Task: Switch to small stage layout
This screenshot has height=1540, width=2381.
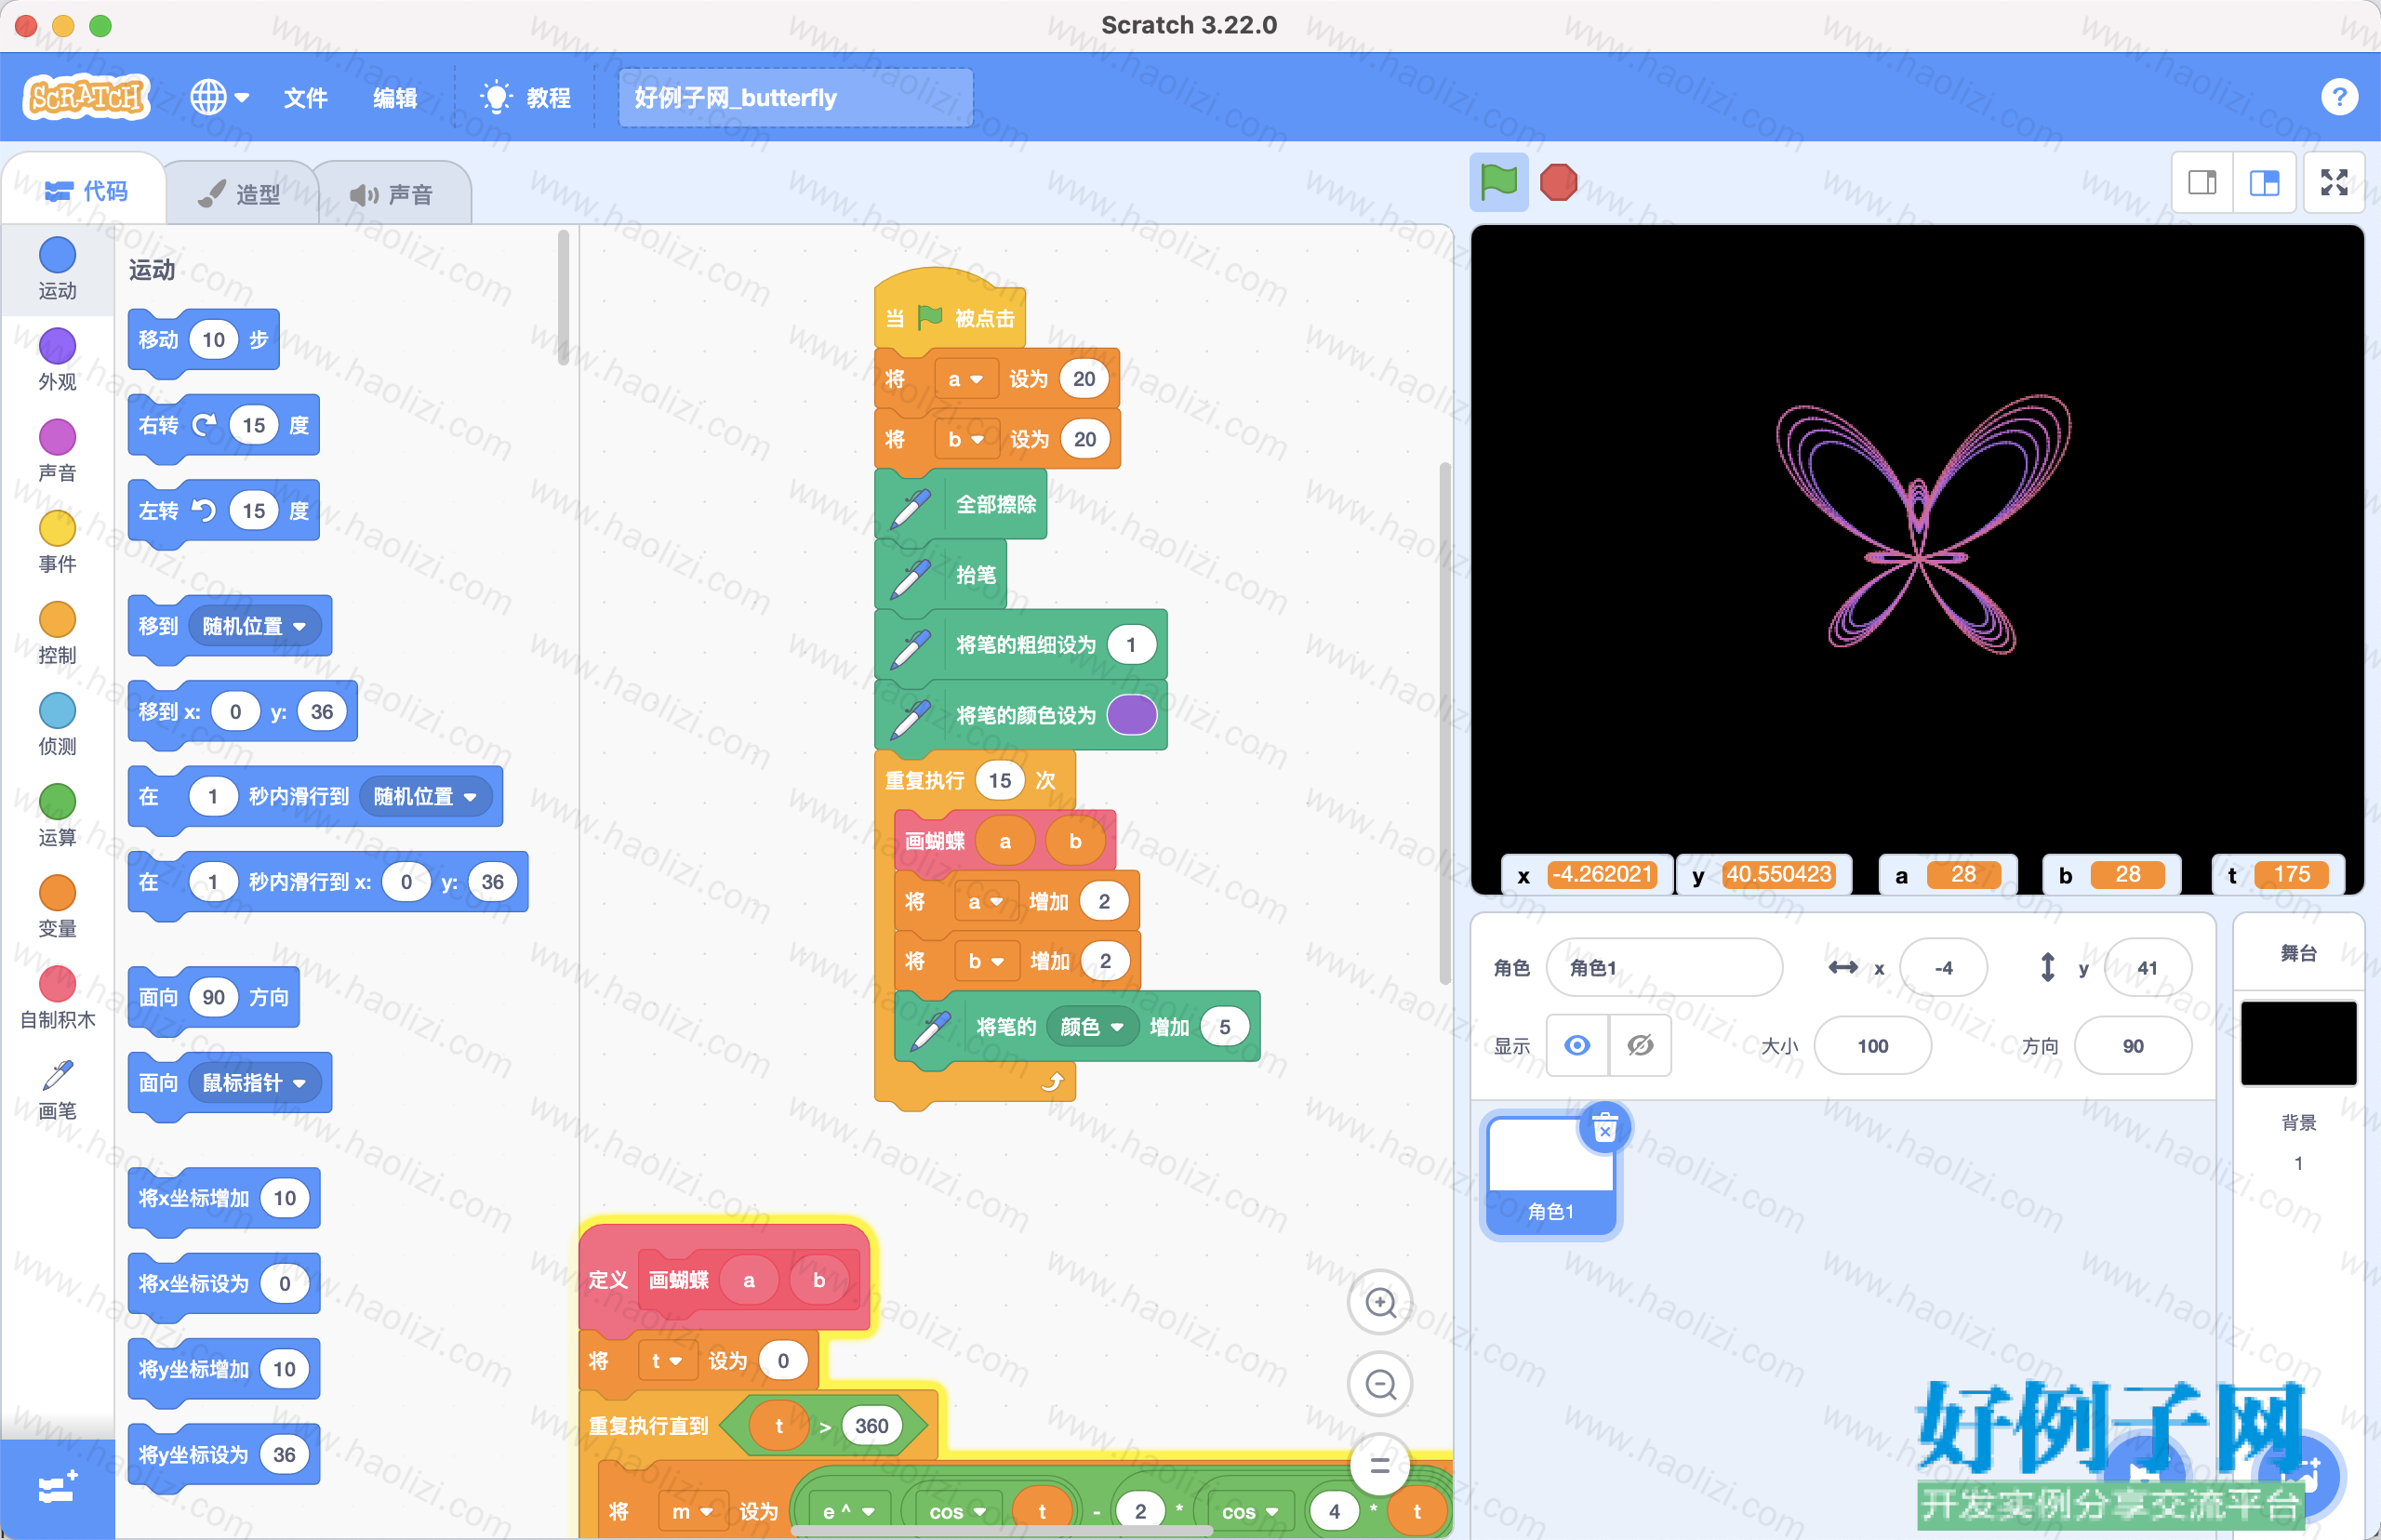Action: pyautogui.click(x=2202, y=182)
